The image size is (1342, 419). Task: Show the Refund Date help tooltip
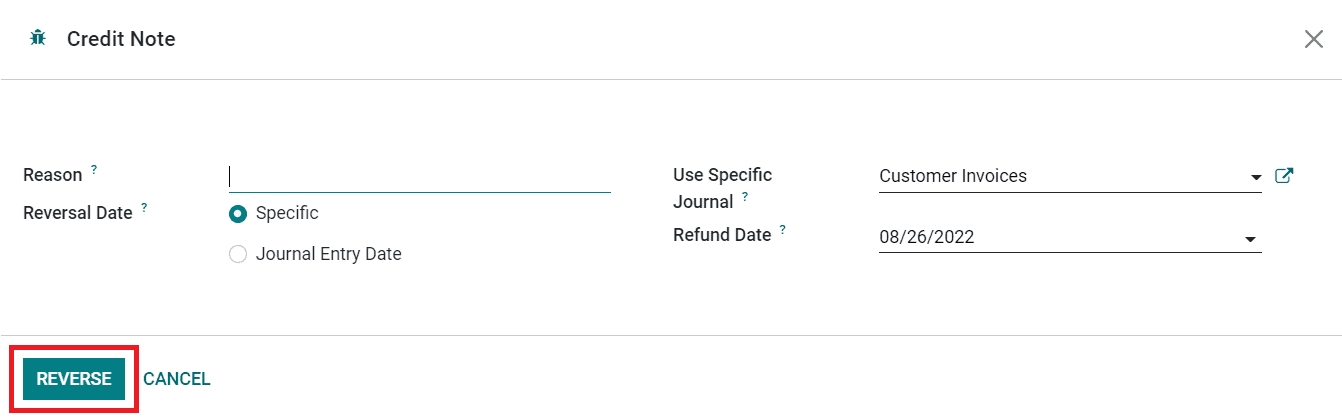pyautogui.click(x=783, y=230)
